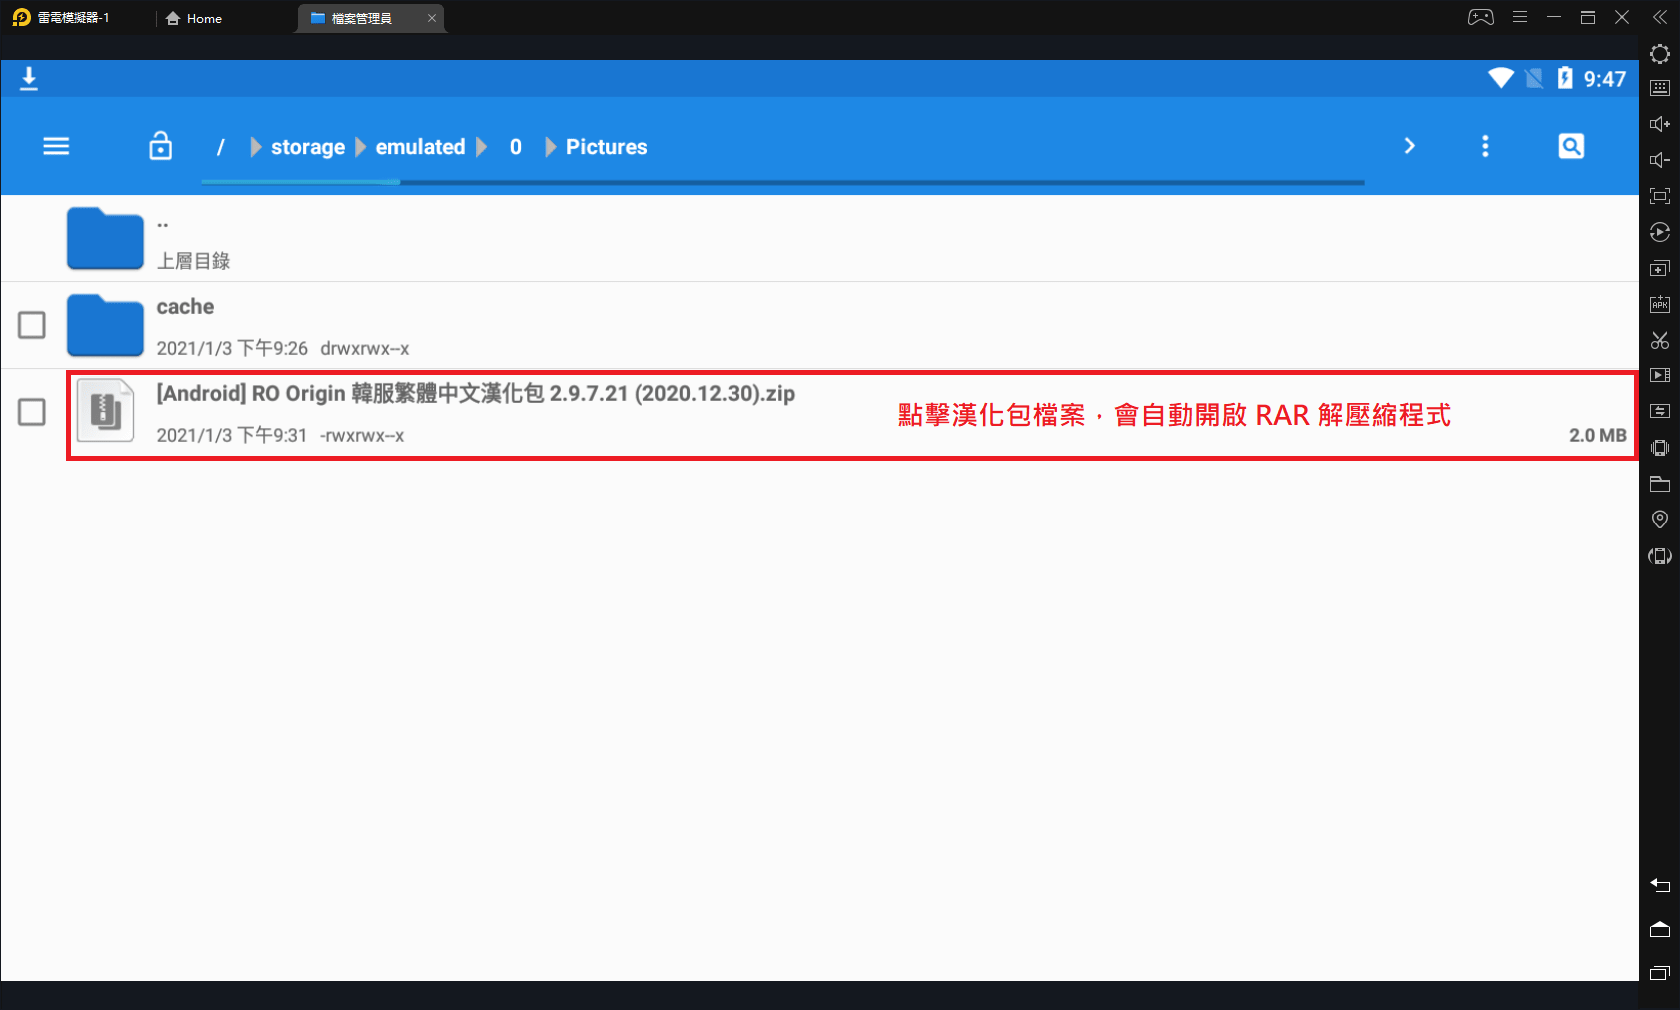Image resolution: width=1680 pixels, height=1010 pixels.
Task: Open the operation recorder sidebar icon
Action: [x=1660, y=232]
